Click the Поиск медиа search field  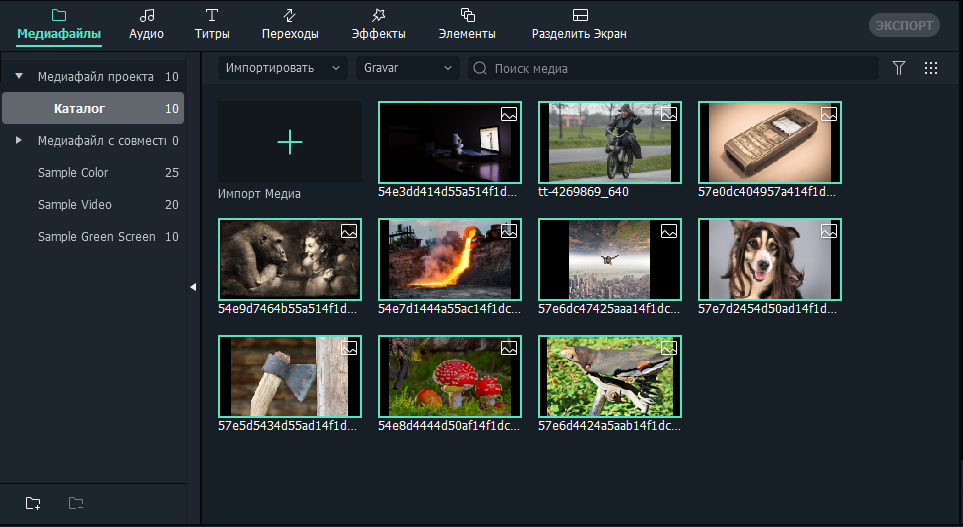[x=673, y=68]
